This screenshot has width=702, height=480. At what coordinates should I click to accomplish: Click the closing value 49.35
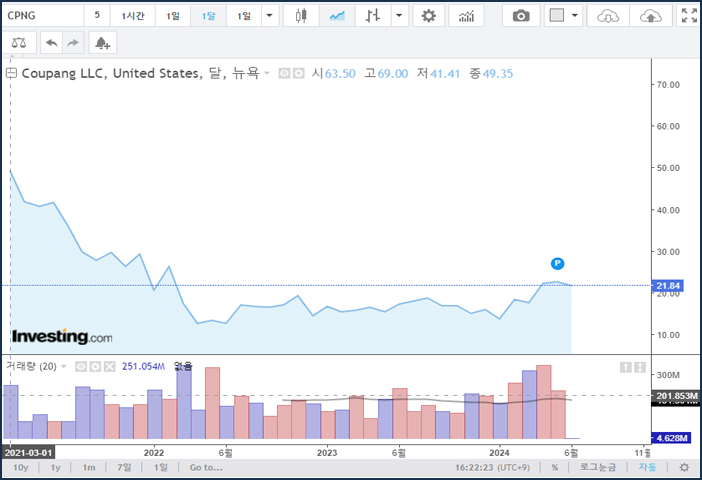point(497,73)
